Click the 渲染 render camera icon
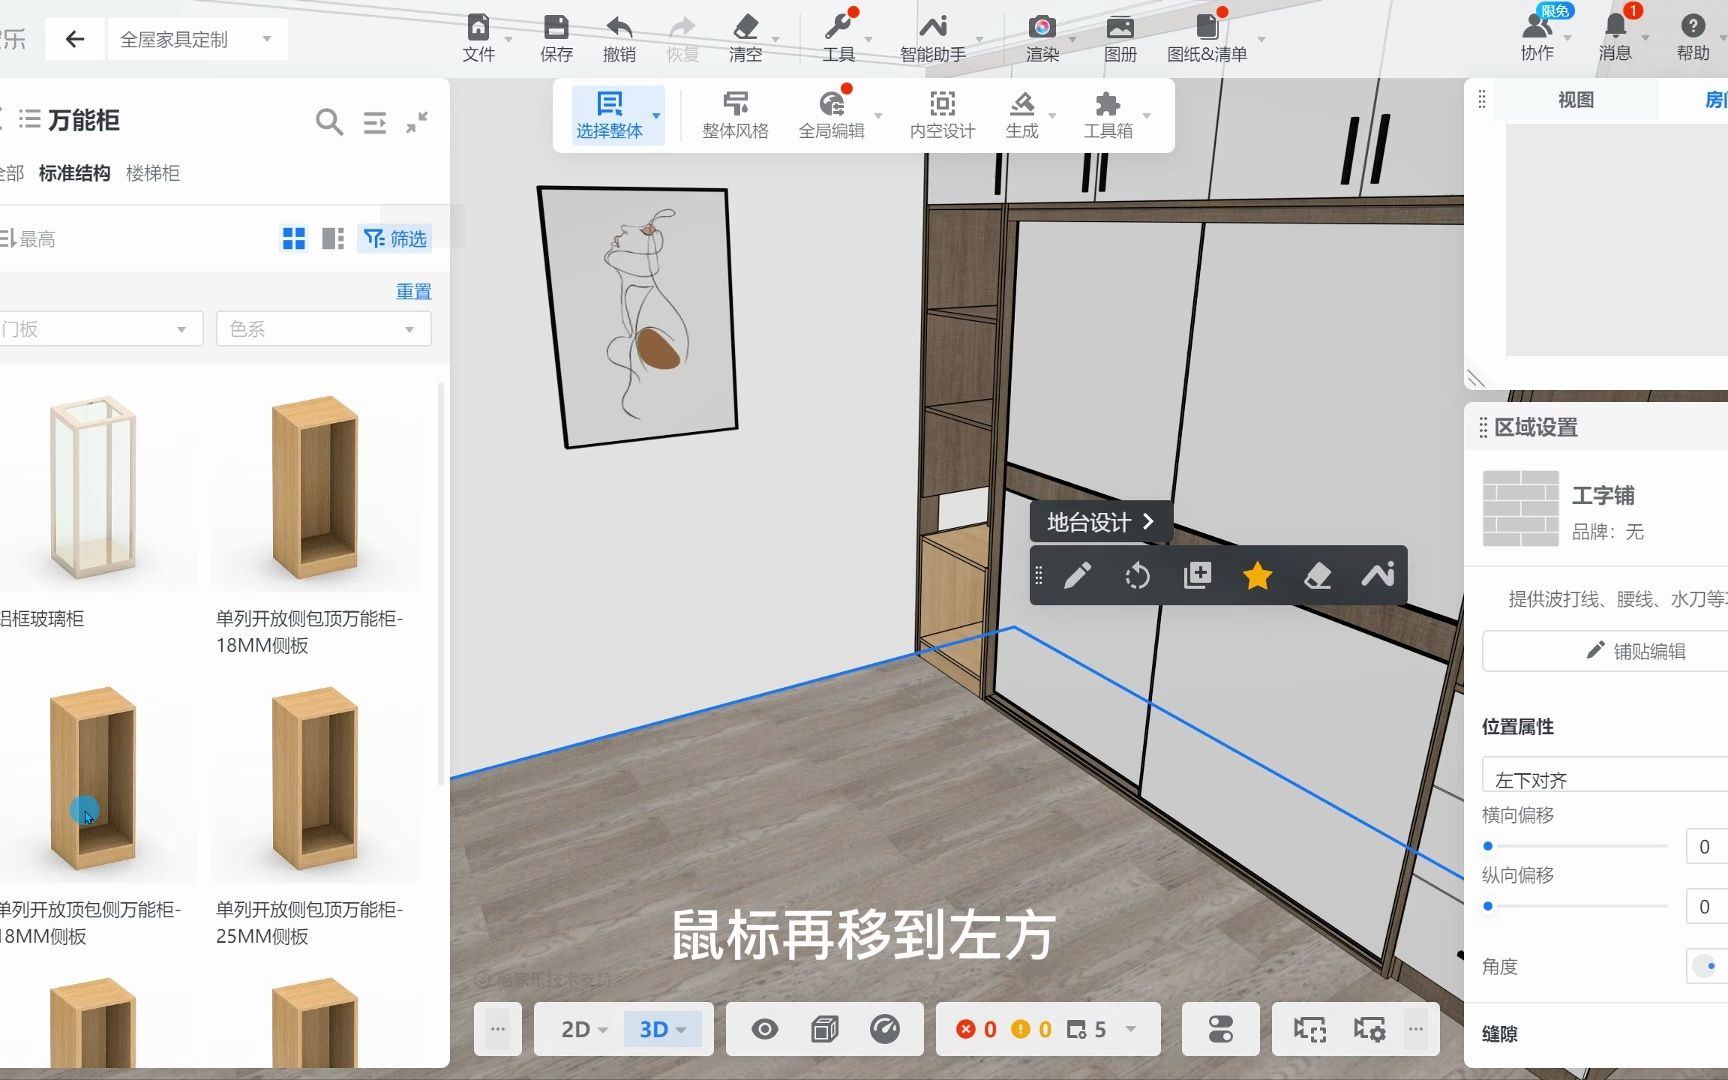The width and height of the screenshot is (1728, 1080). pos(1042,27)
